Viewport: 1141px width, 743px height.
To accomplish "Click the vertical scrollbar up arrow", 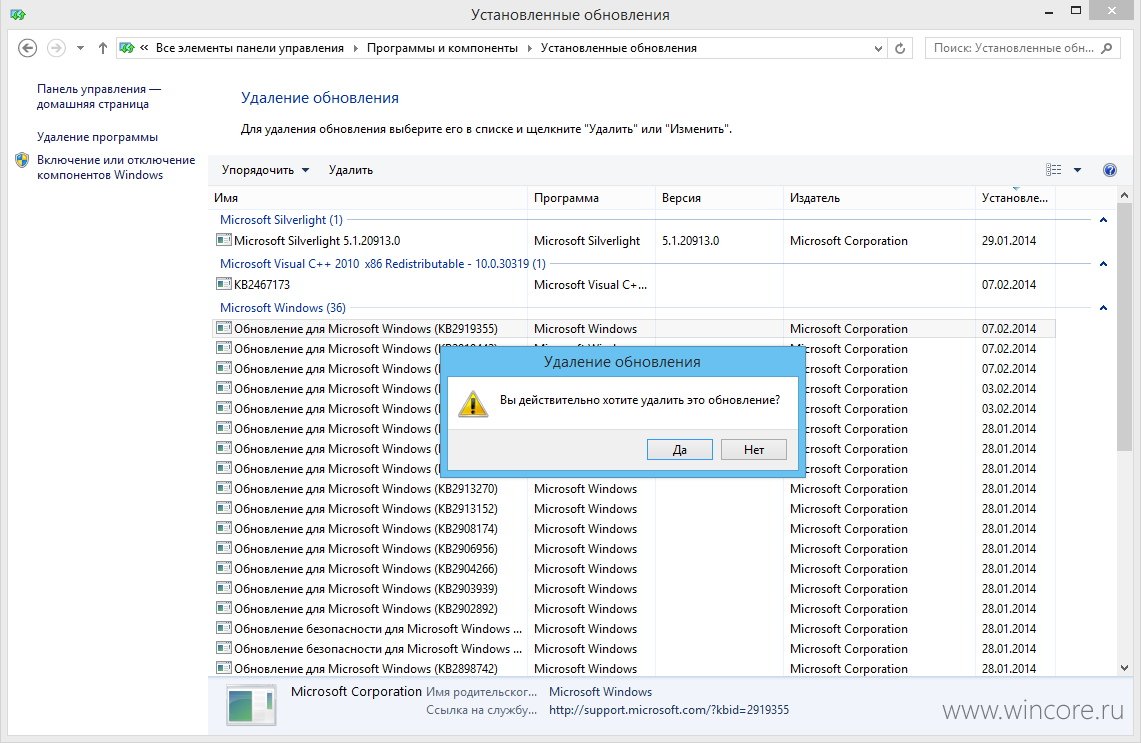I will point(1124,195).
